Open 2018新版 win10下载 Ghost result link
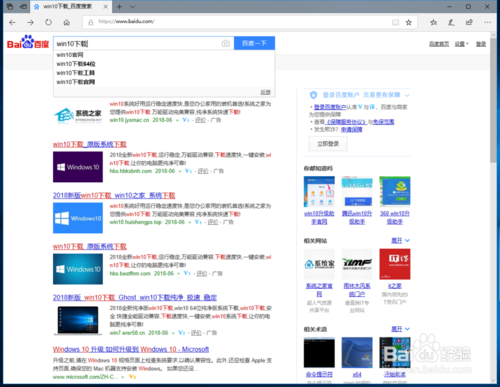 [135, 297]
